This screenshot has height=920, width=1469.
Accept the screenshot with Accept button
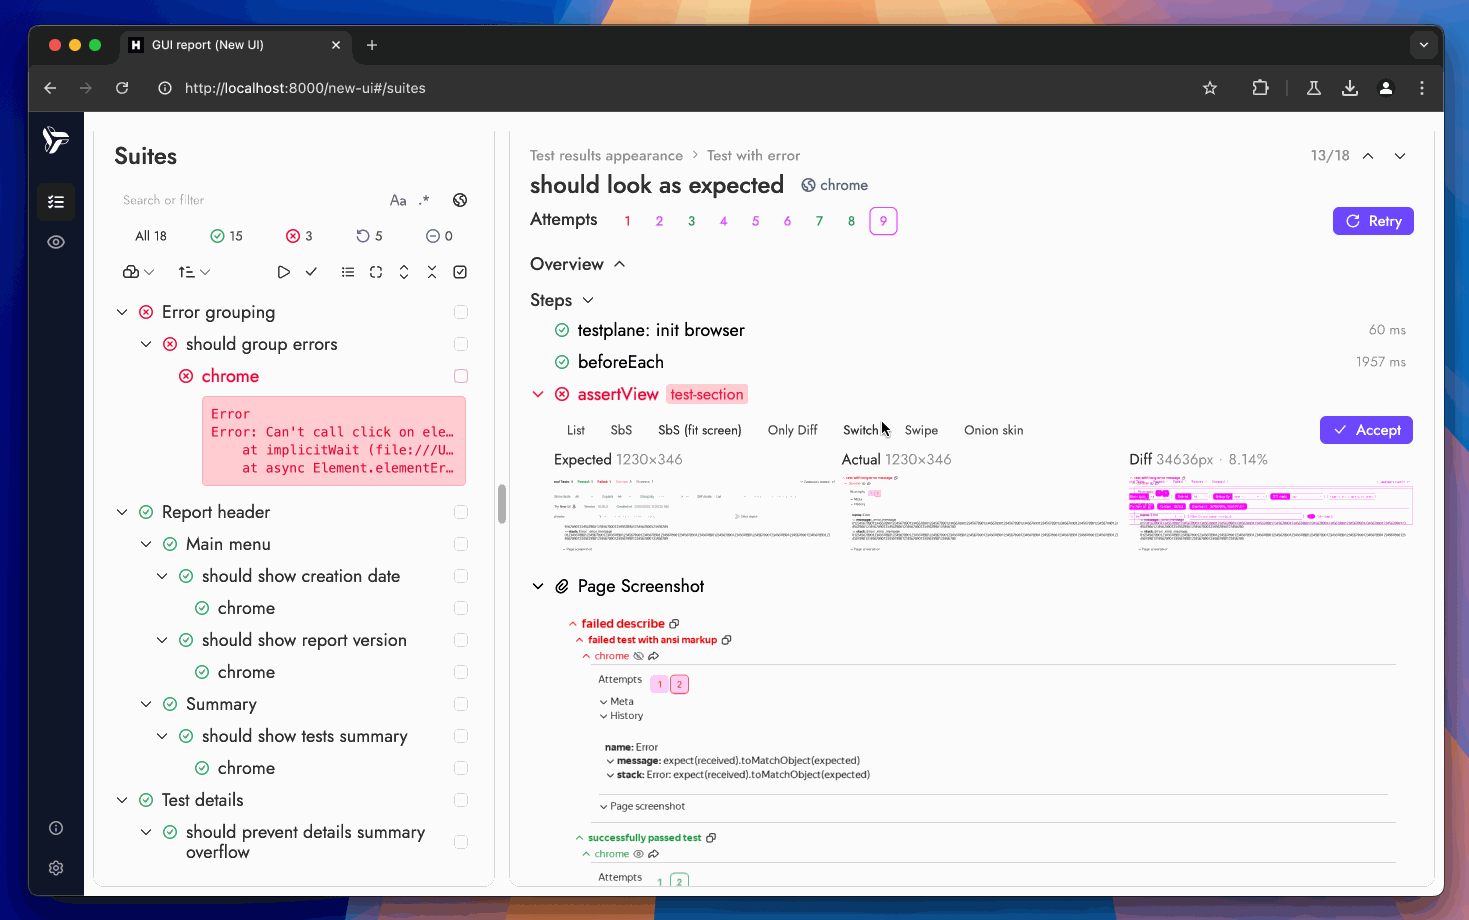pyautogui.click(x=1366, y=430)
